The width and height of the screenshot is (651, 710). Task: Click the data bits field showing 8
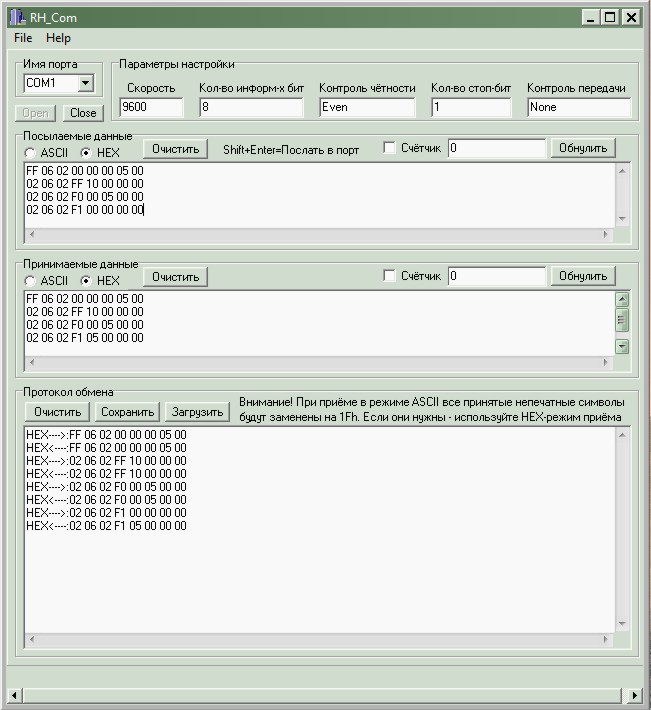point(251,107)
